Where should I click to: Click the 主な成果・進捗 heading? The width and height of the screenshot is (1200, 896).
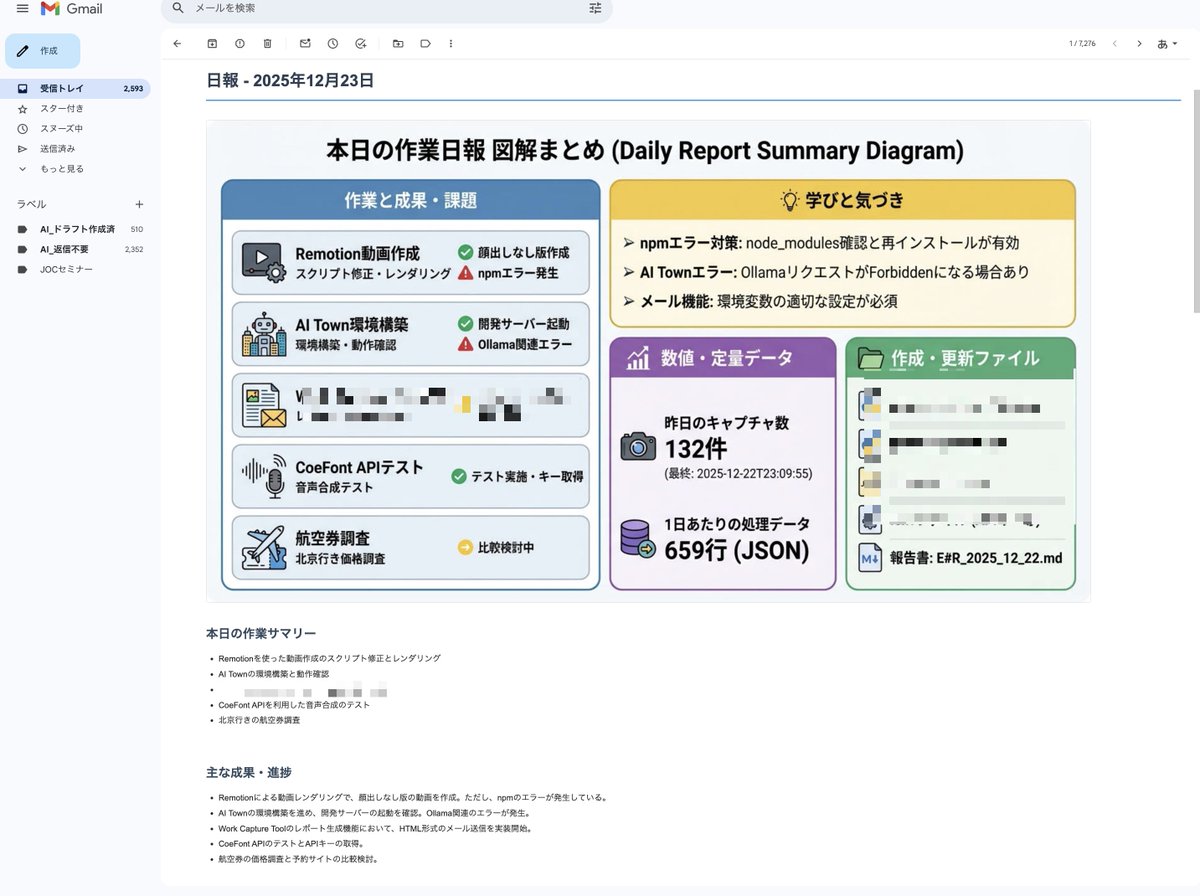tap(249, 772)
